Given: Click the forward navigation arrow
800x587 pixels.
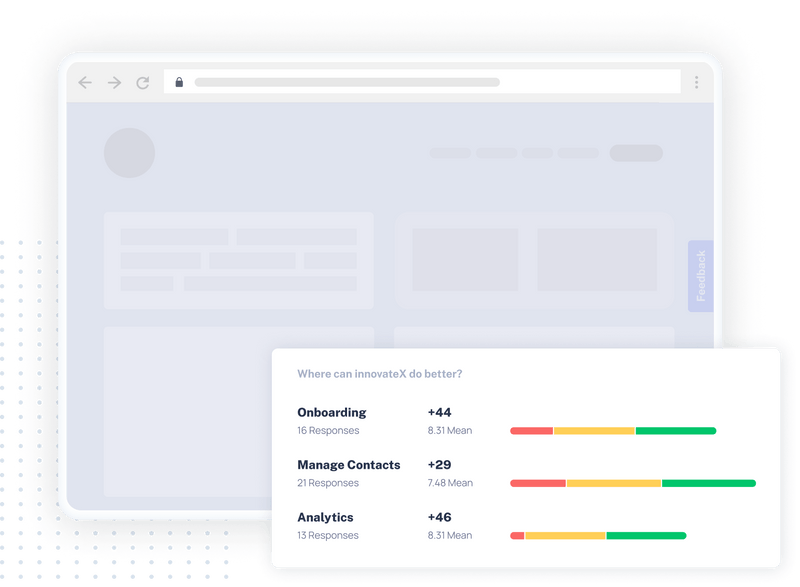Looking at the screenshot, I should coord(113,82).
